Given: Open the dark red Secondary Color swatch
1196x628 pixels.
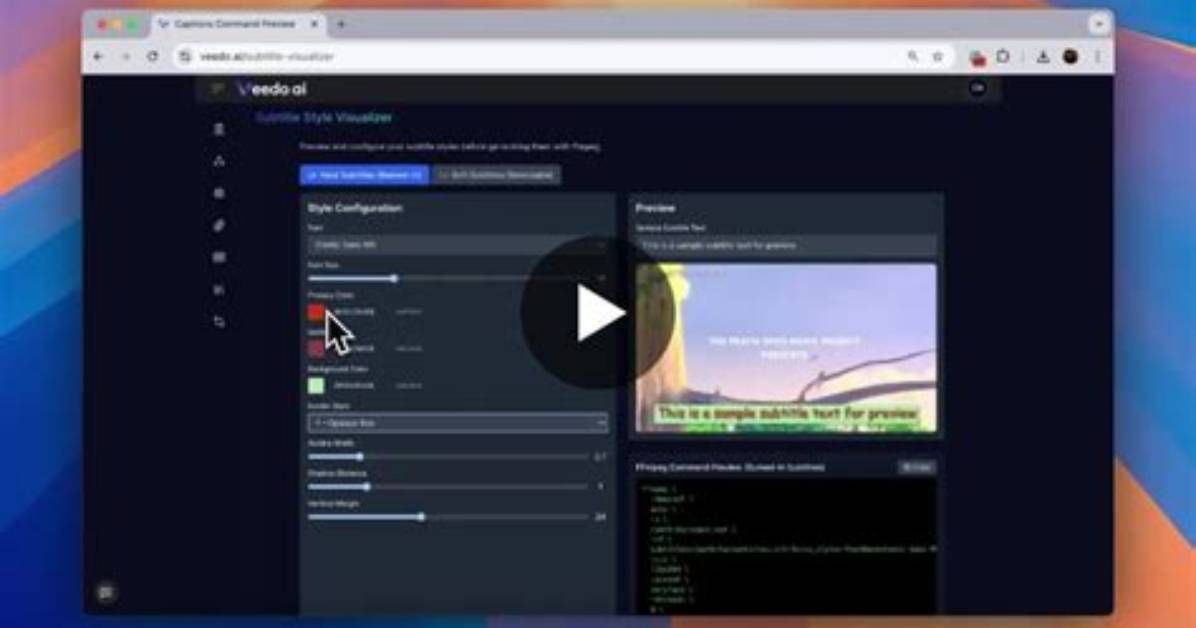Looking at the screenshot, I should [316, 349].
